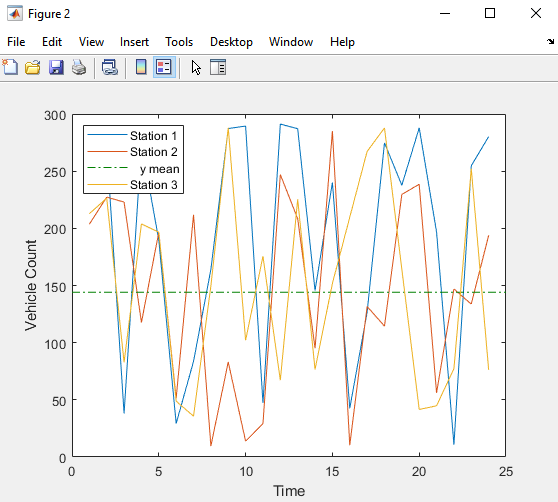Select the Edit Plot arrow tool

[196, 67]
